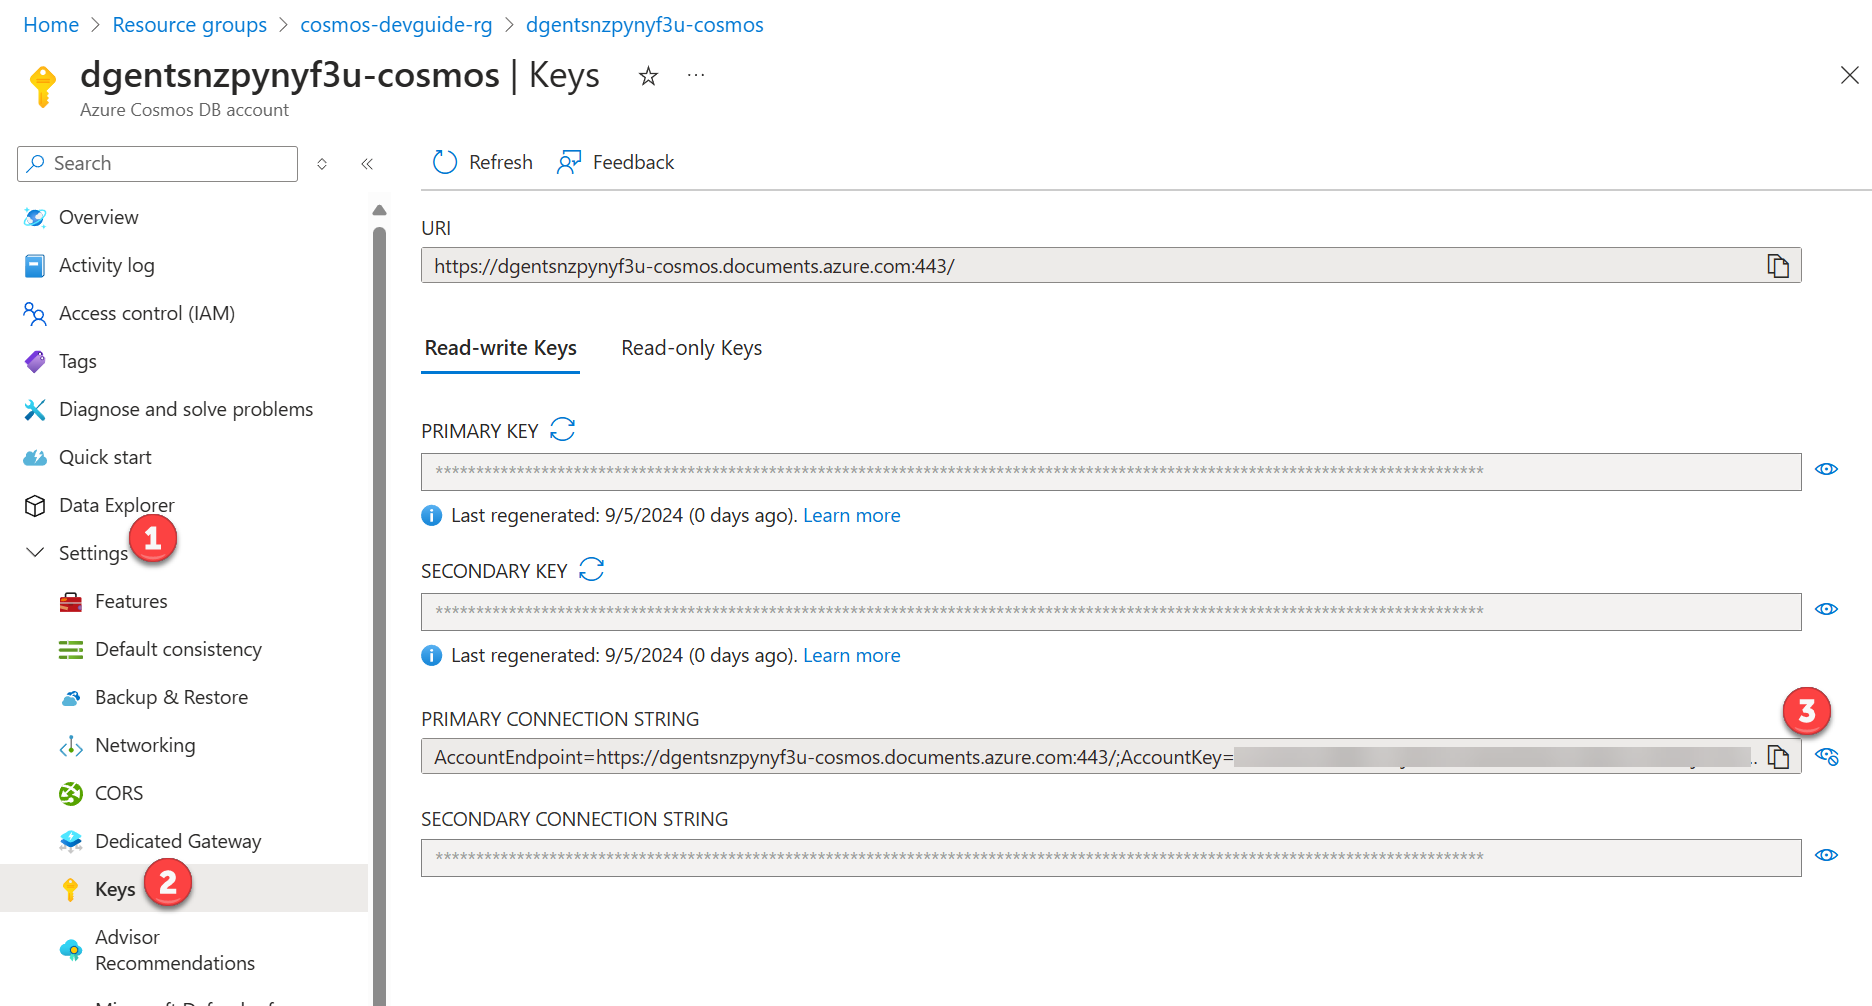
Task: Open the Tags page
Action: [77, 361]
